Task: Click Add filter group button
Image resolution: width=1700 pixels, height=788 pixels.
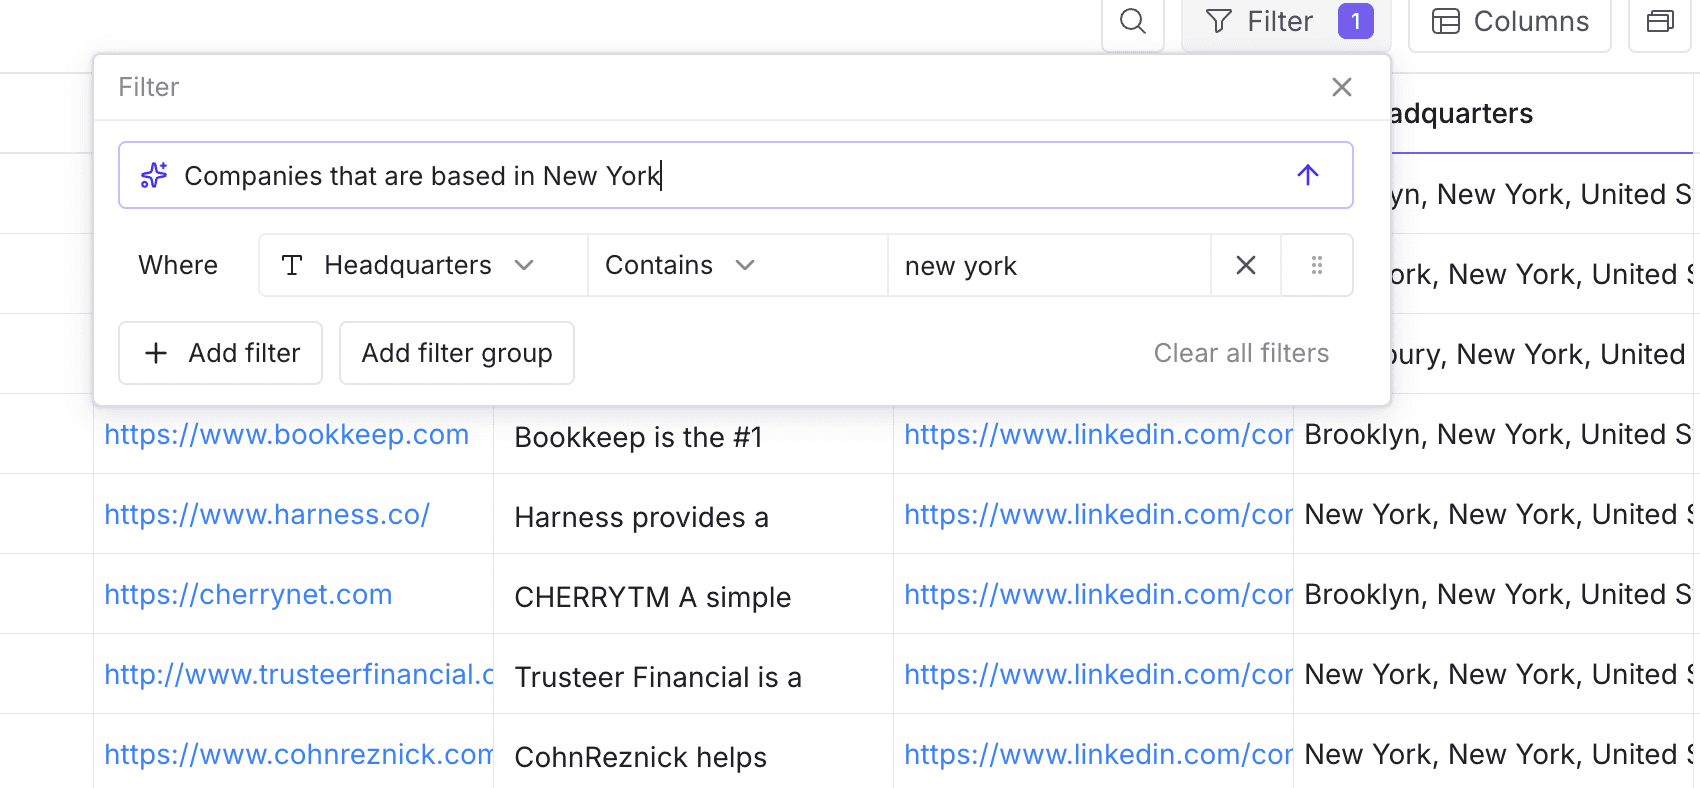Action: (457, 353)
